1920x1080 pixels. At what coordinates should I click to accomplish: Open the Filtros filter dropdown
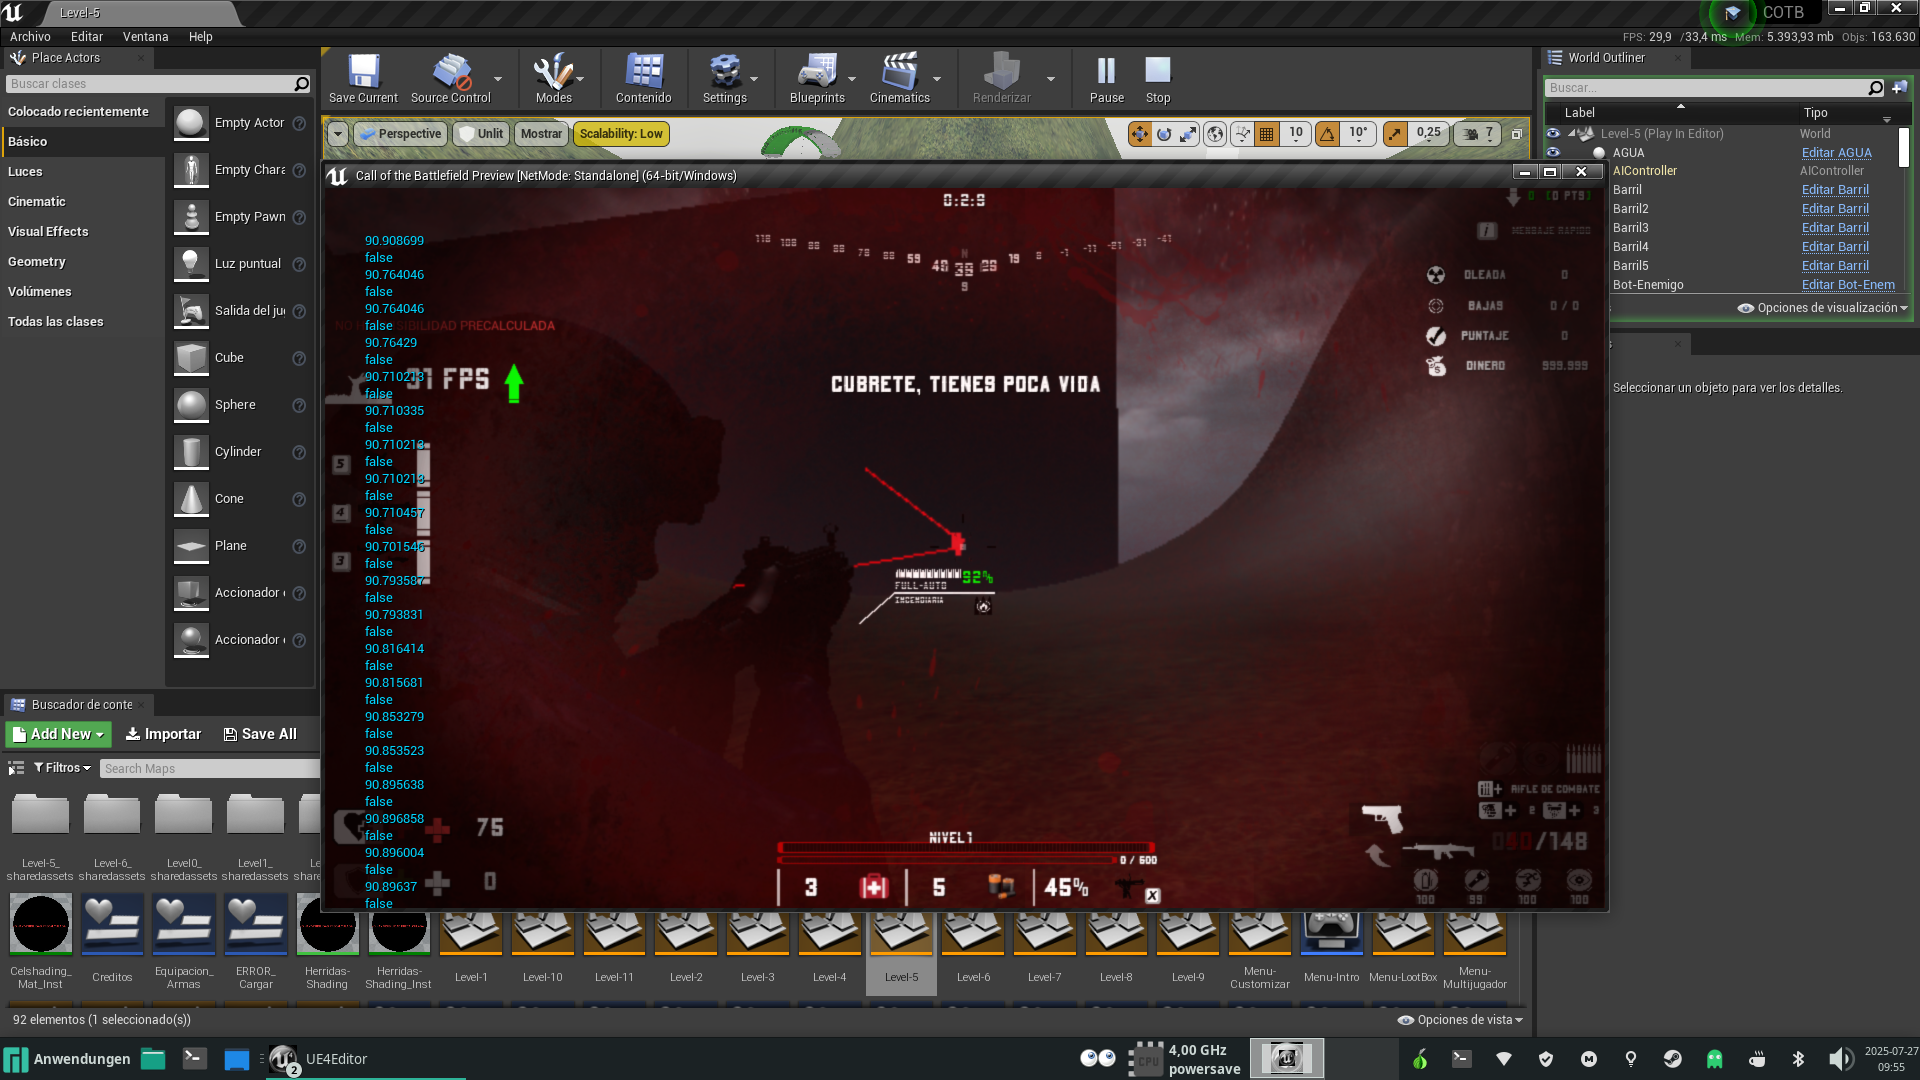62,768
